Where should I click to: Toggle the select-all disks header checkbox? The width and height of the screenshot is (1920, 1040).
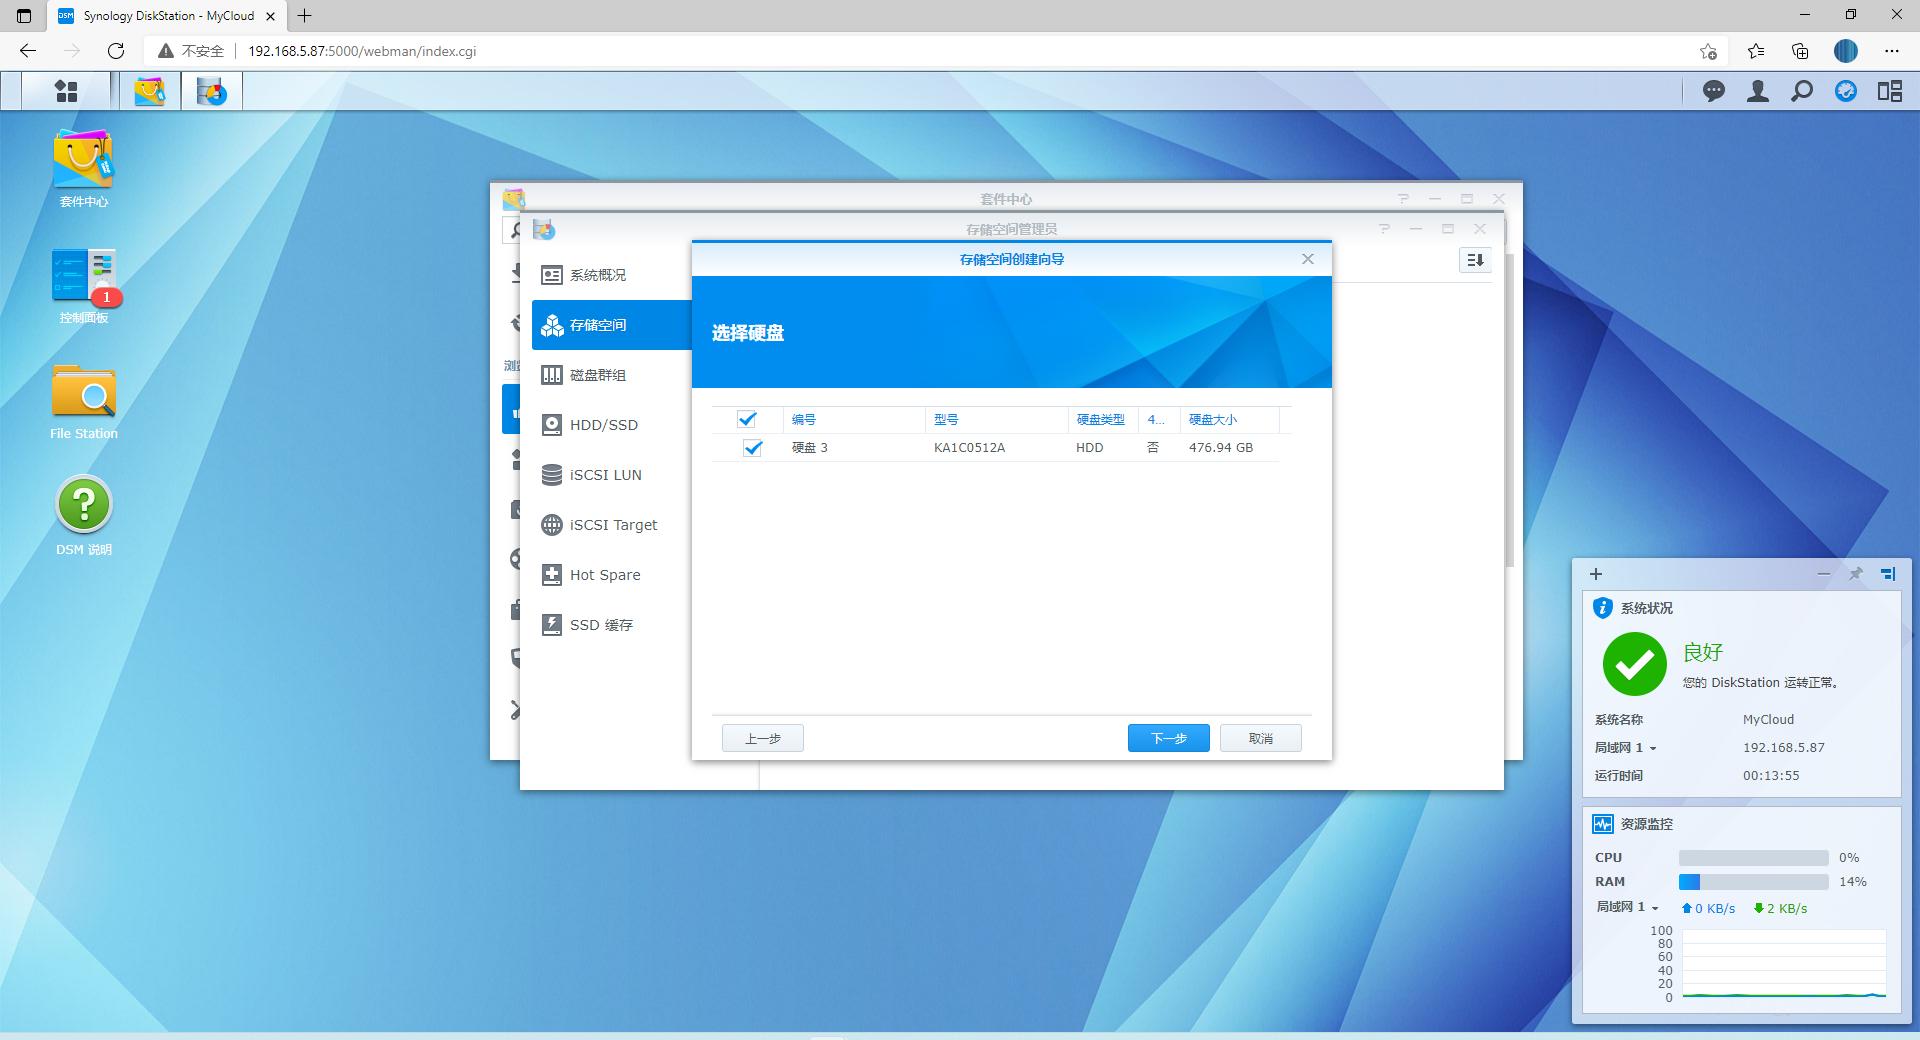747,419
